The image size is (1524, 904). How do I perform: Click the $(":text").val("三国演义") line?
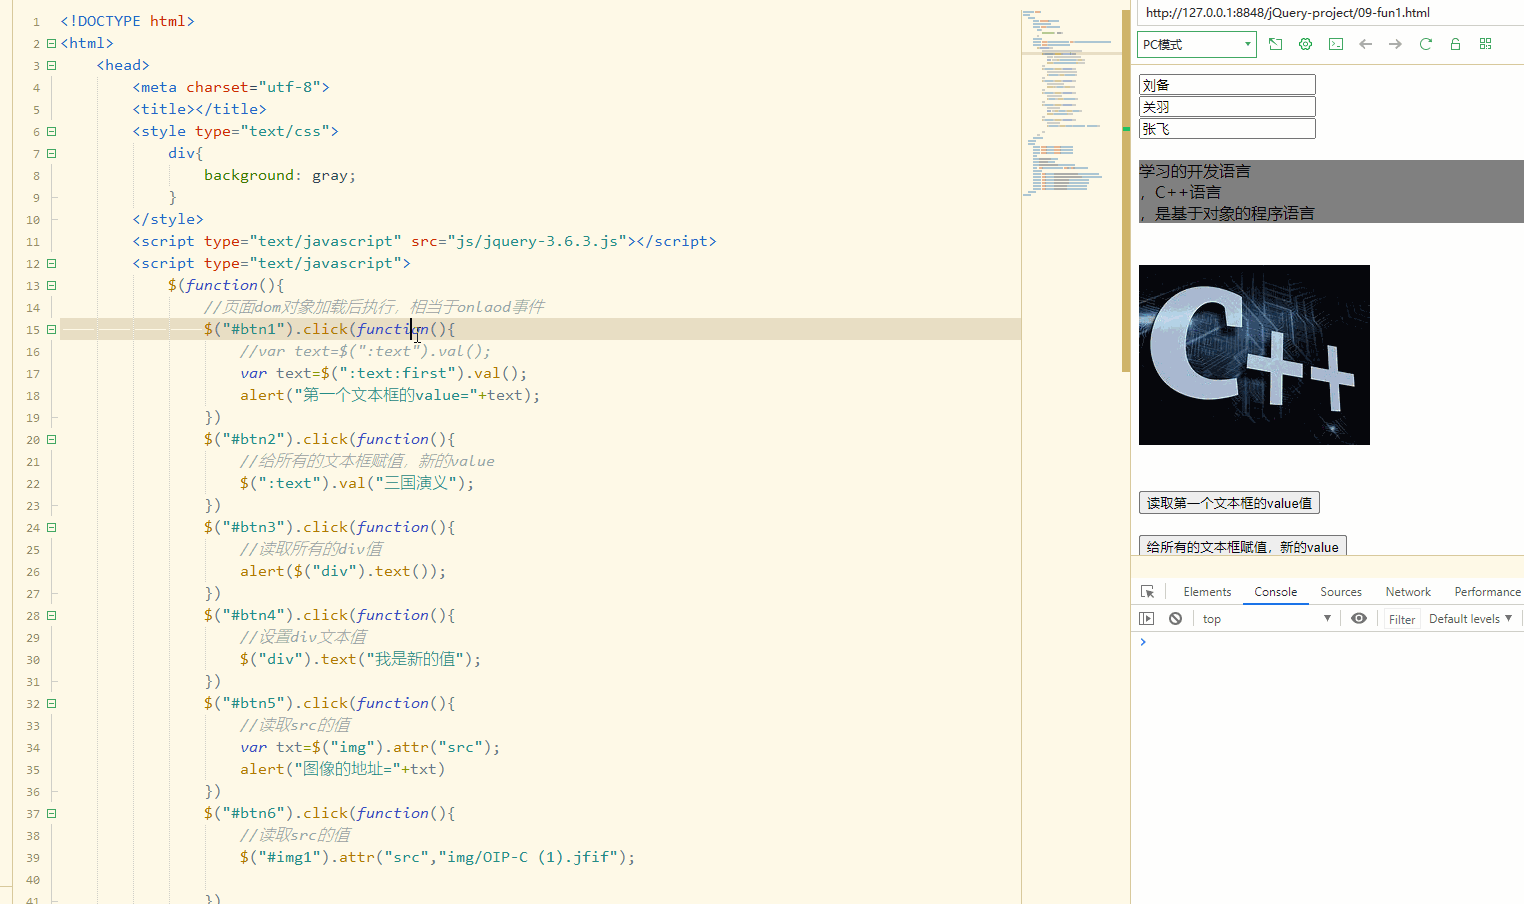(357, 483)
